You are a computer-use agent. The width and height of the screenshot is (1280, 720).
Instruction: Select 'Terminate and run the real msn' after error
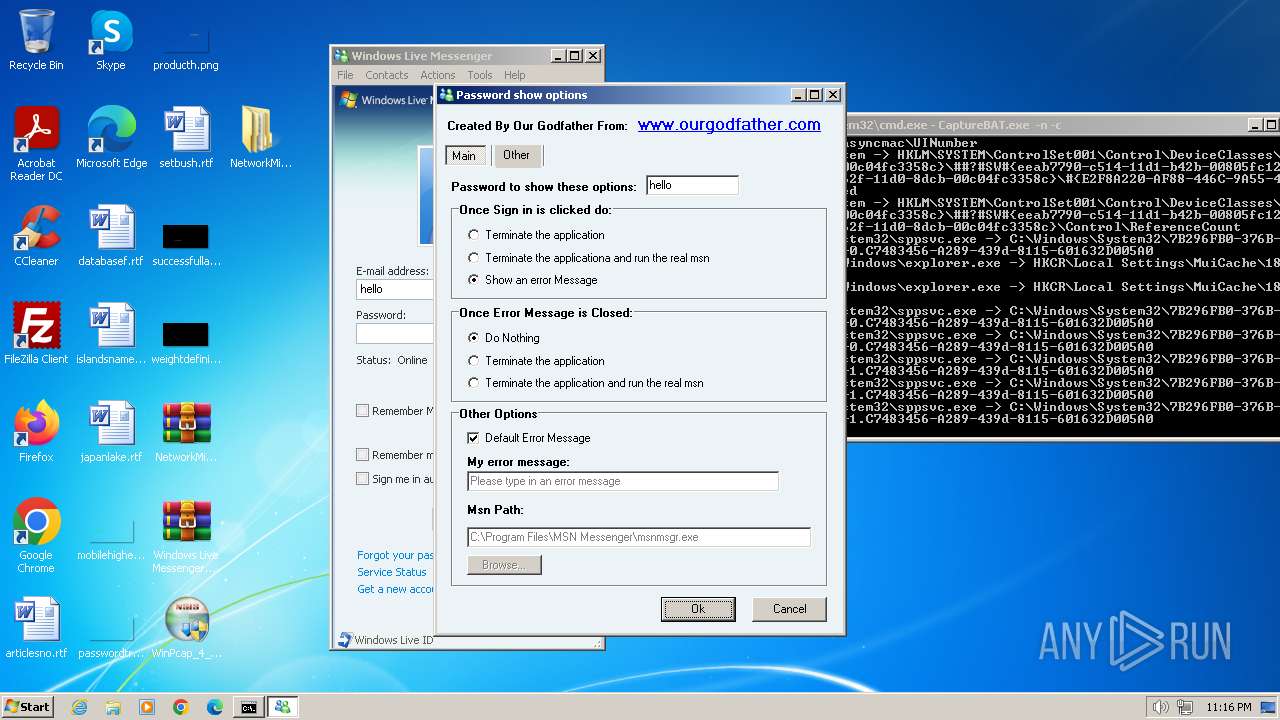[x=474, y=383]
